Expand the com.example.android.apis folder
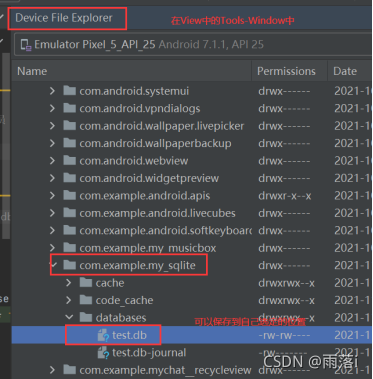373x379 pixels. [x=52, y=196]
